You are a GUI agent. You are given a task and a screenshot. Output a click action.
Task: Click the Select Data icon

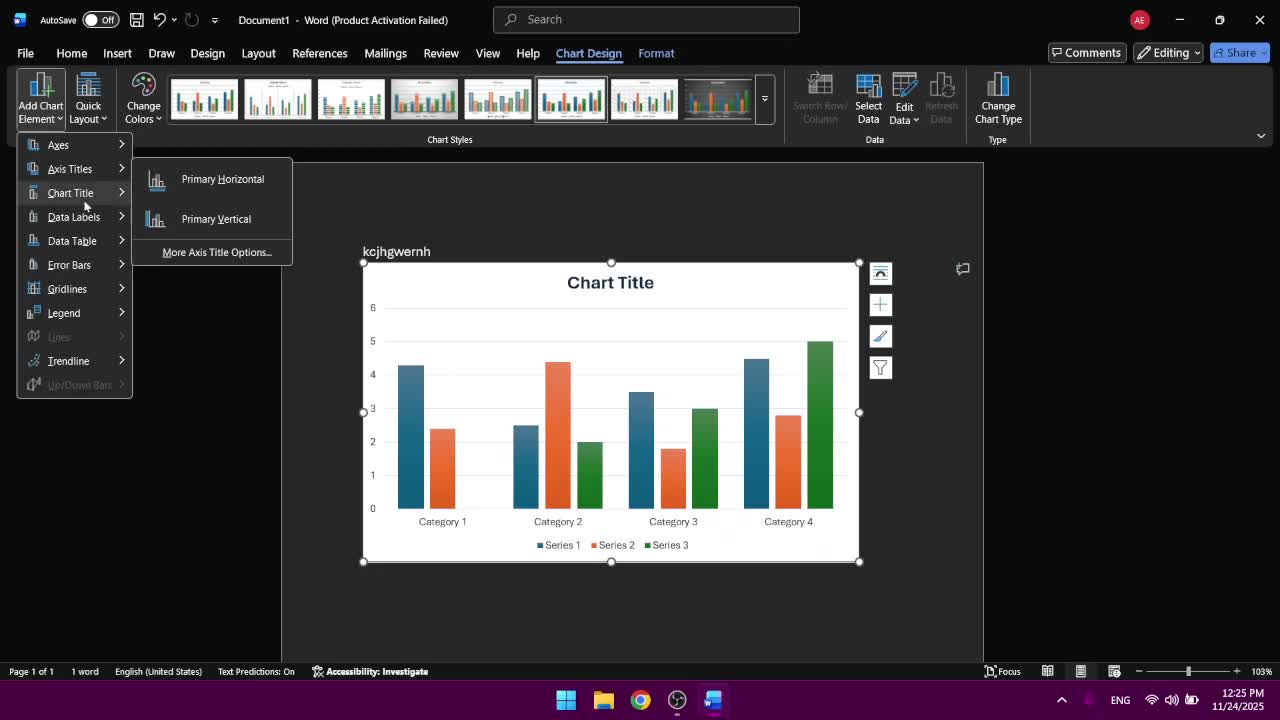868,98
